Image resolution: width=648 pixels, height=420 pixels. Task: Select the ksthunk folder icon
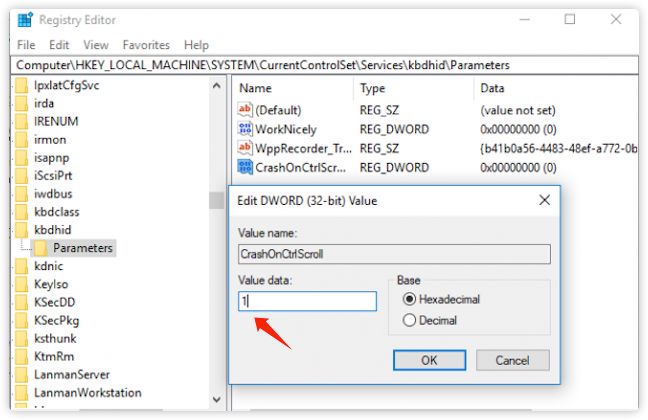pyautogui.click(x=21, y=339)
